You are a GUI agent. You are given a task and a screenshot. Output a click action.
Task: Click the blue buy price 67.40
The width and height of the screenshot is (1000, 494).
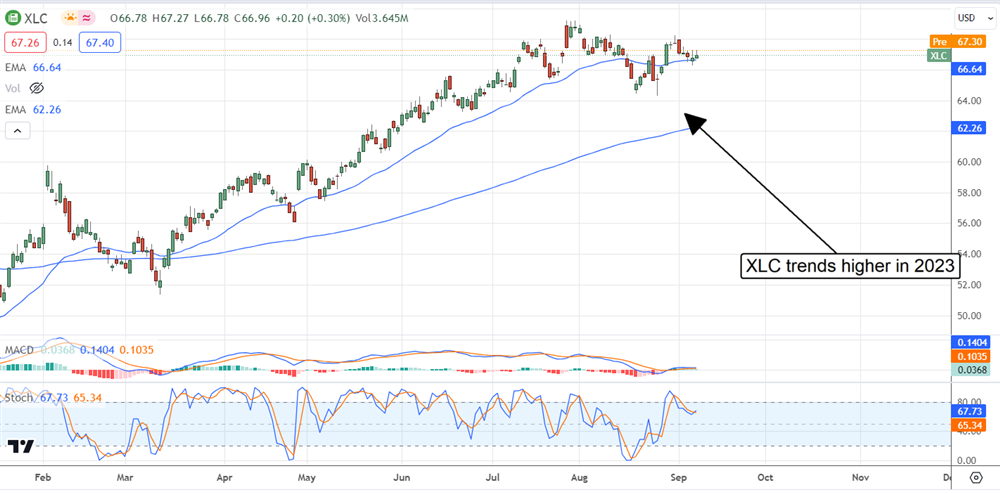pos(98,43)
